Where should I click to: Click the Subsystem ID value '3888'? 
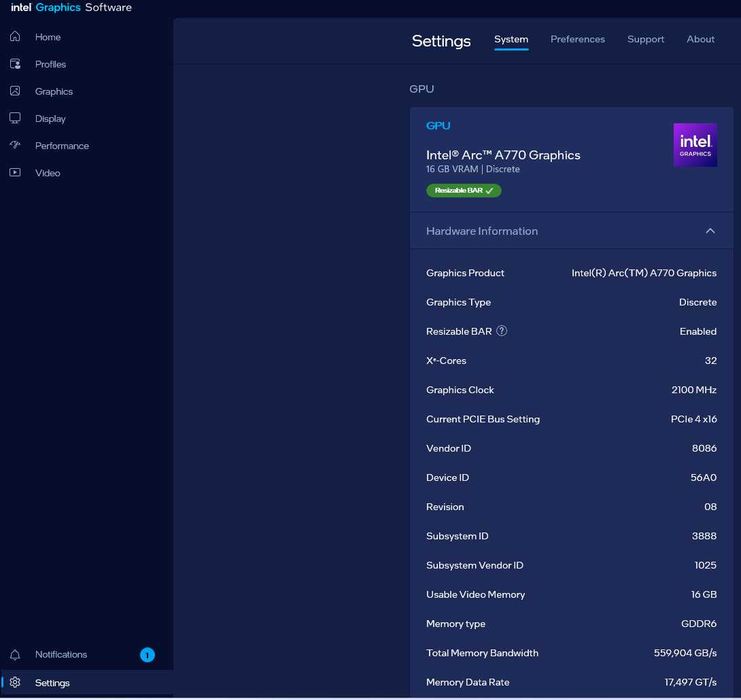[x=704, y=536]
